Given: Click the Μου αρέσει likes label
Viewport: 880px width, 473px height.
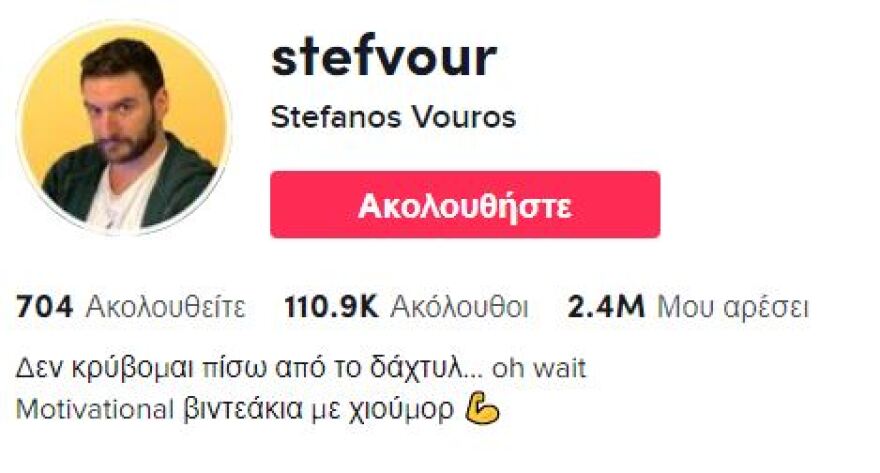Looking at the screenshot, I should [x=733, y=308].
